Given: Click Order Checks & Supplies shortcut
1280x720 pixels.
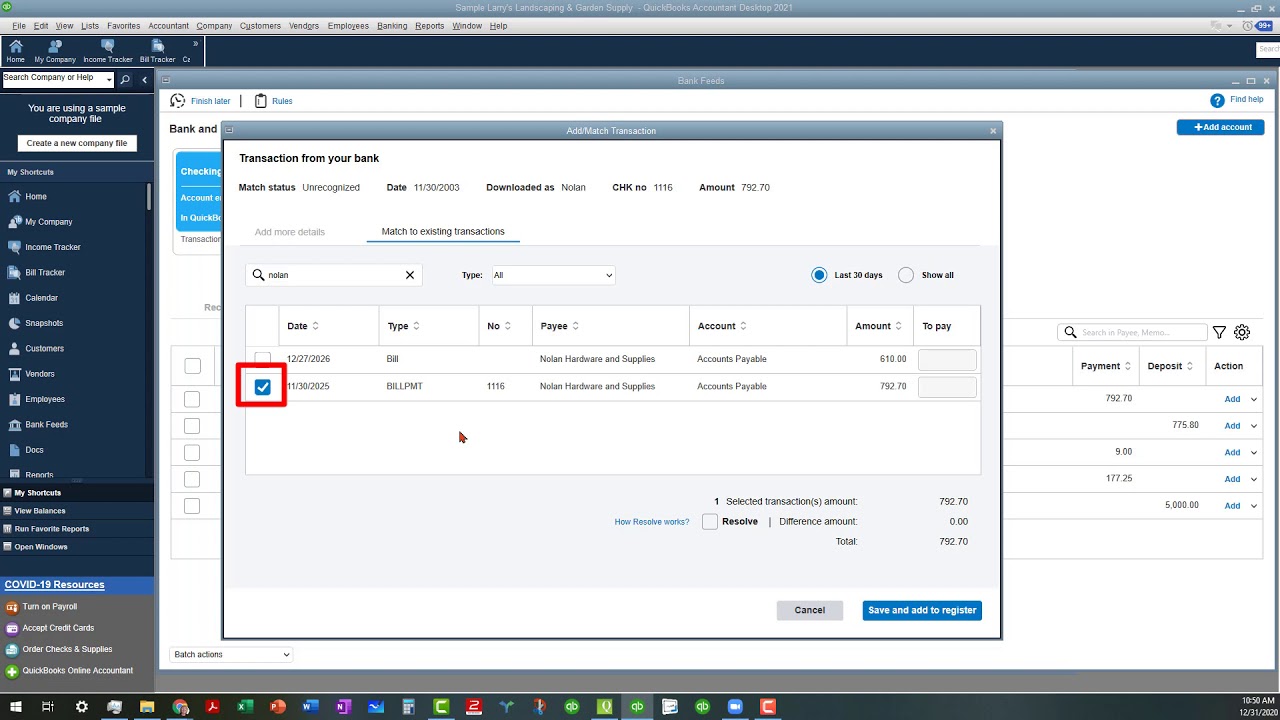Looking at the screenshot, I should pyautogui.click(x=67, y=649).
